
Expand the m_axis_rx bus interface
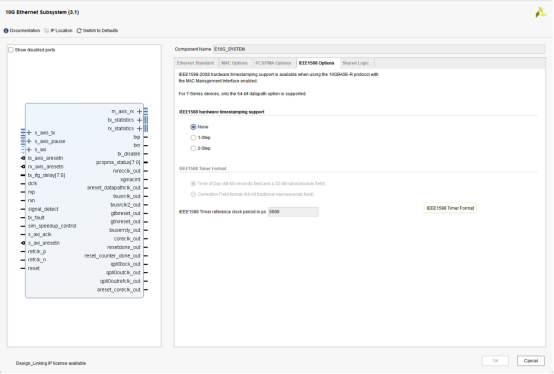140,112
